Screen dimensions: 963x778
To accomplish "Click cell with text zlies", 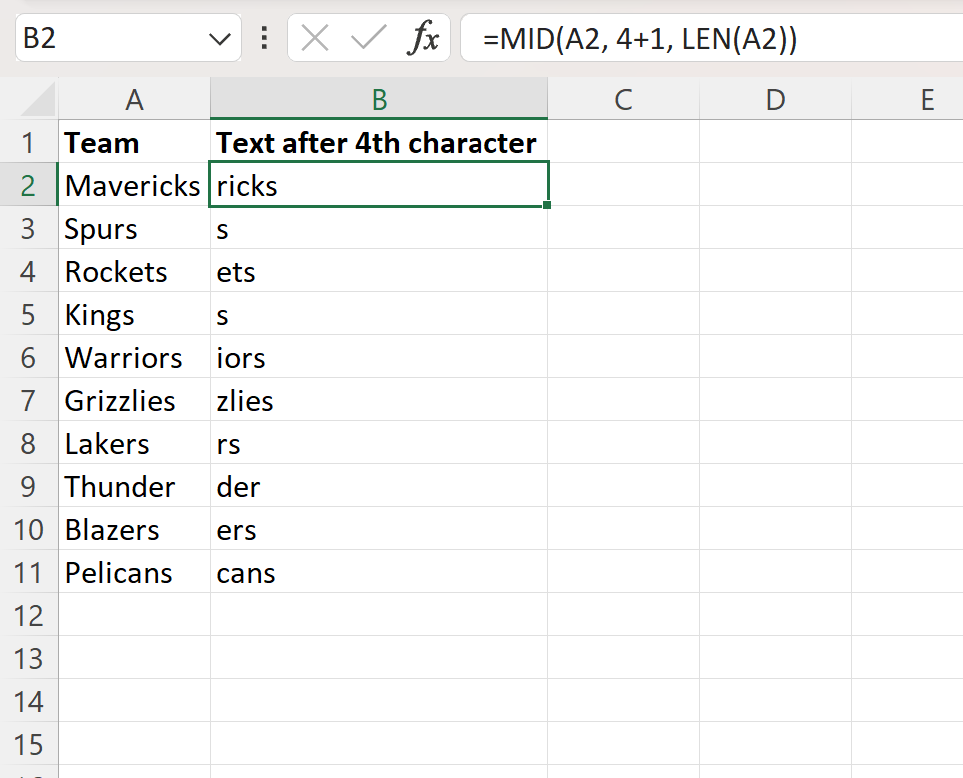I will point(379,400).
